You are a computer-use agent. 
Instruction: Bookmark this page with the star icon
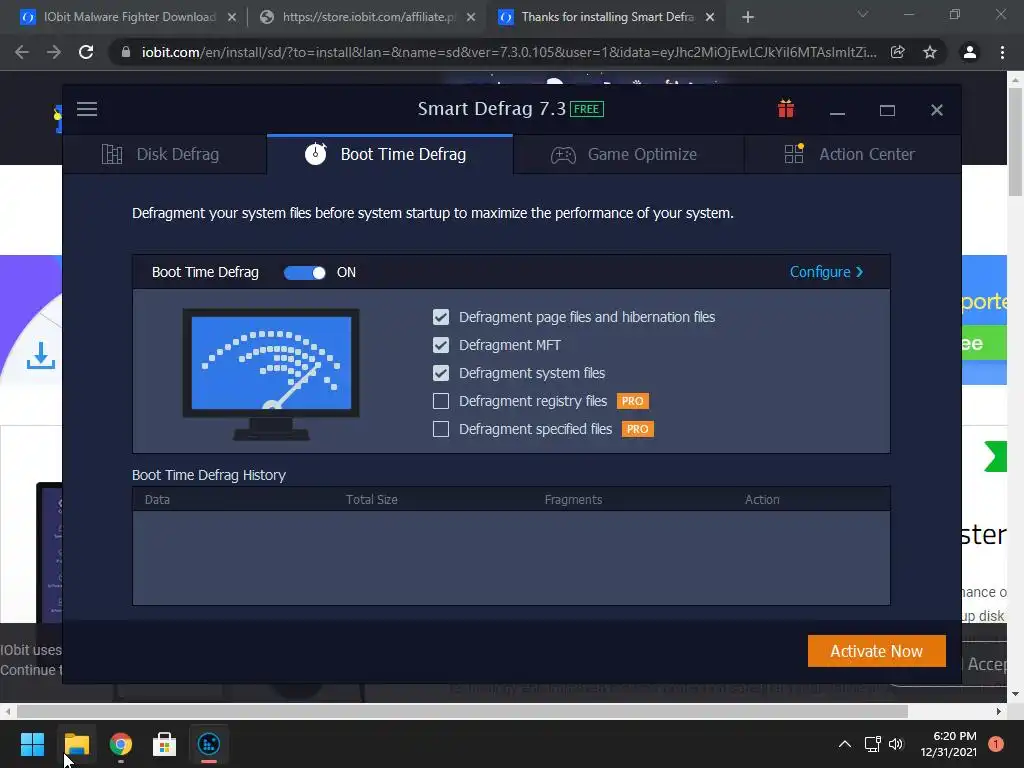(x=930, y=52)
